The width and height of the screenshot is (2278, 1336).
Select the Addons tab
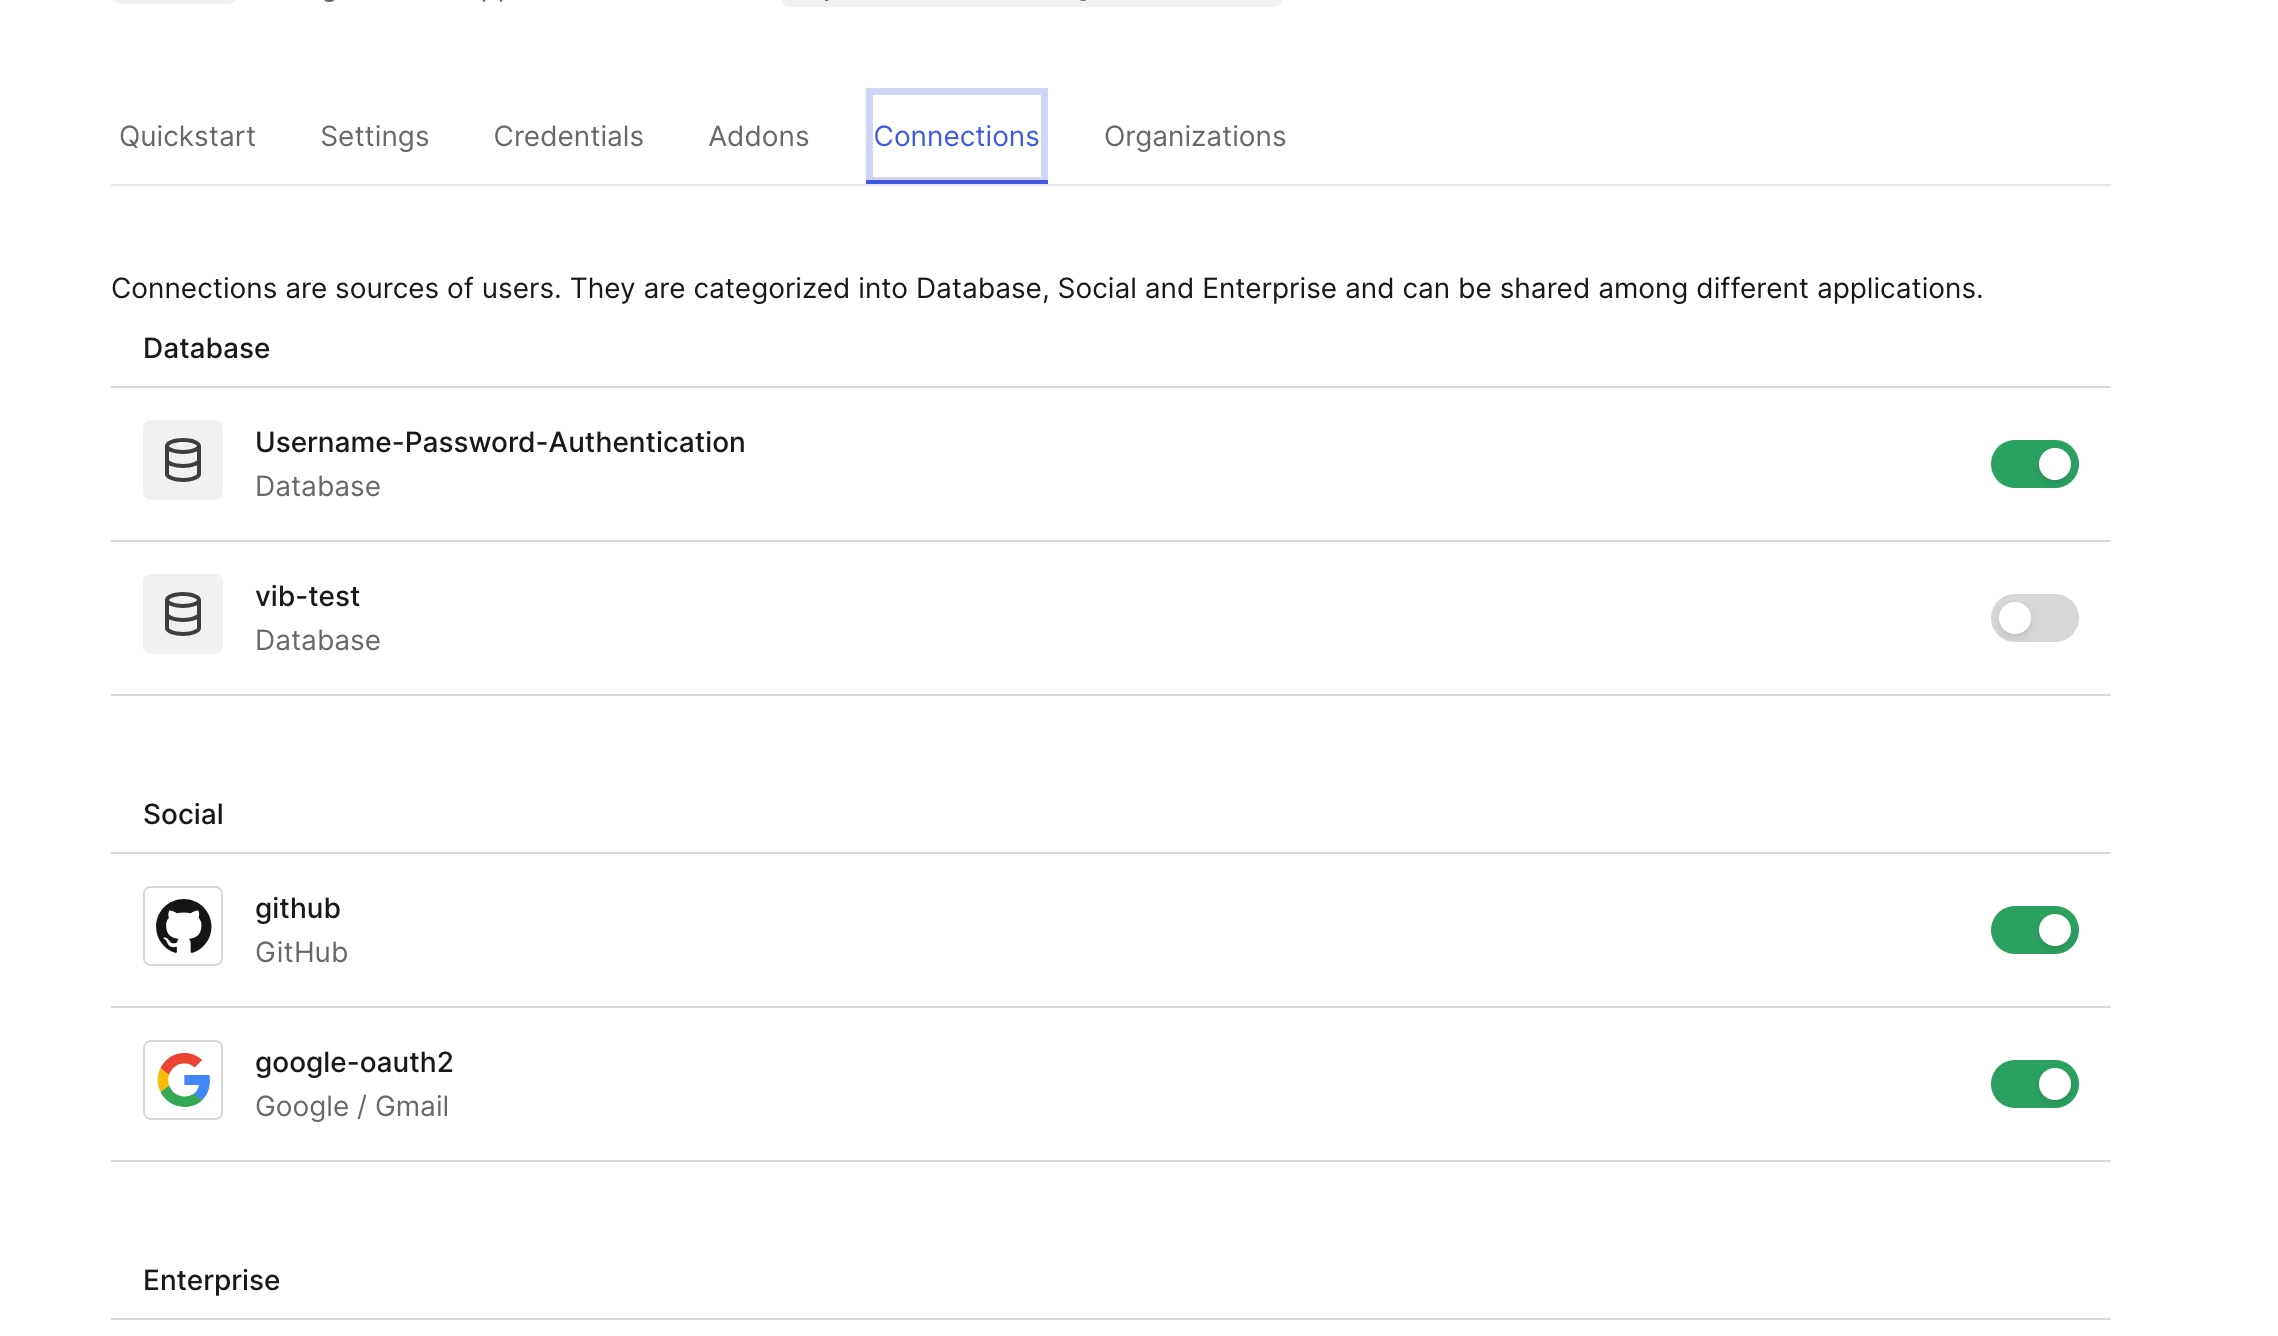tap(758, 136)
